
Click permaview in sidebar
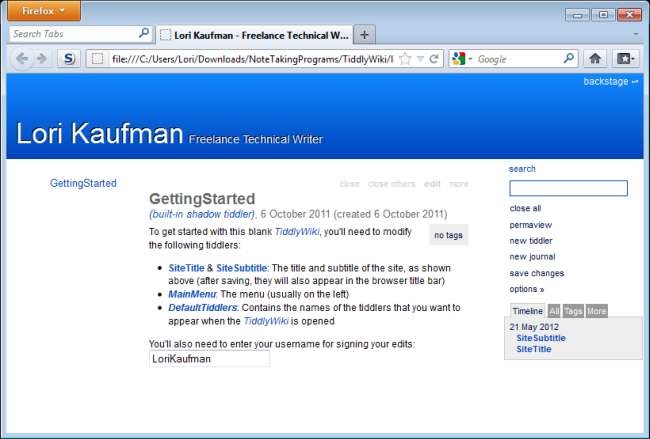click(531, 225)
